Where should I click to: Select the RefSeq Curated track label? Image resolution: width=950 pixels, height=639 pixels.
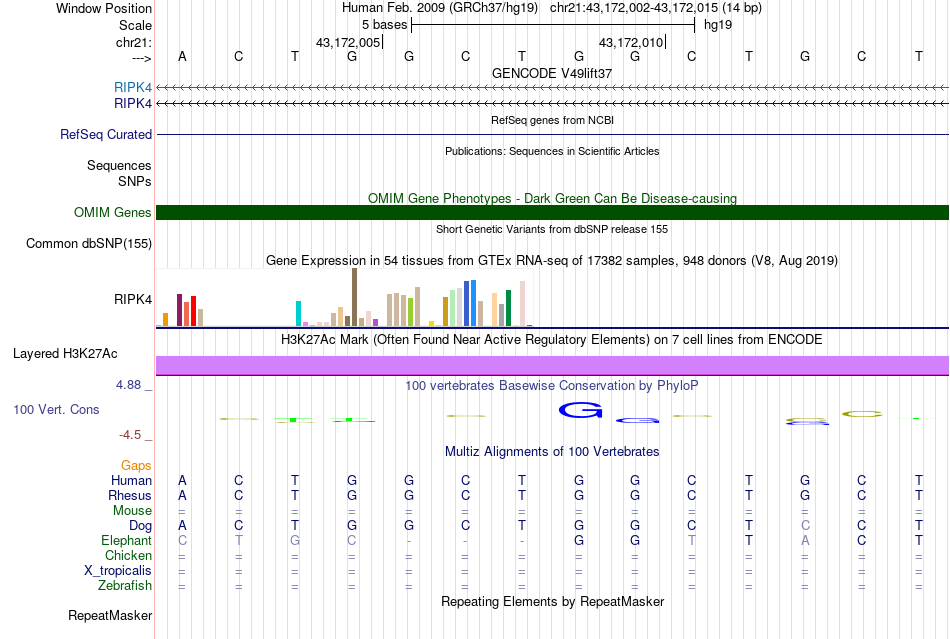pos(105,134)
